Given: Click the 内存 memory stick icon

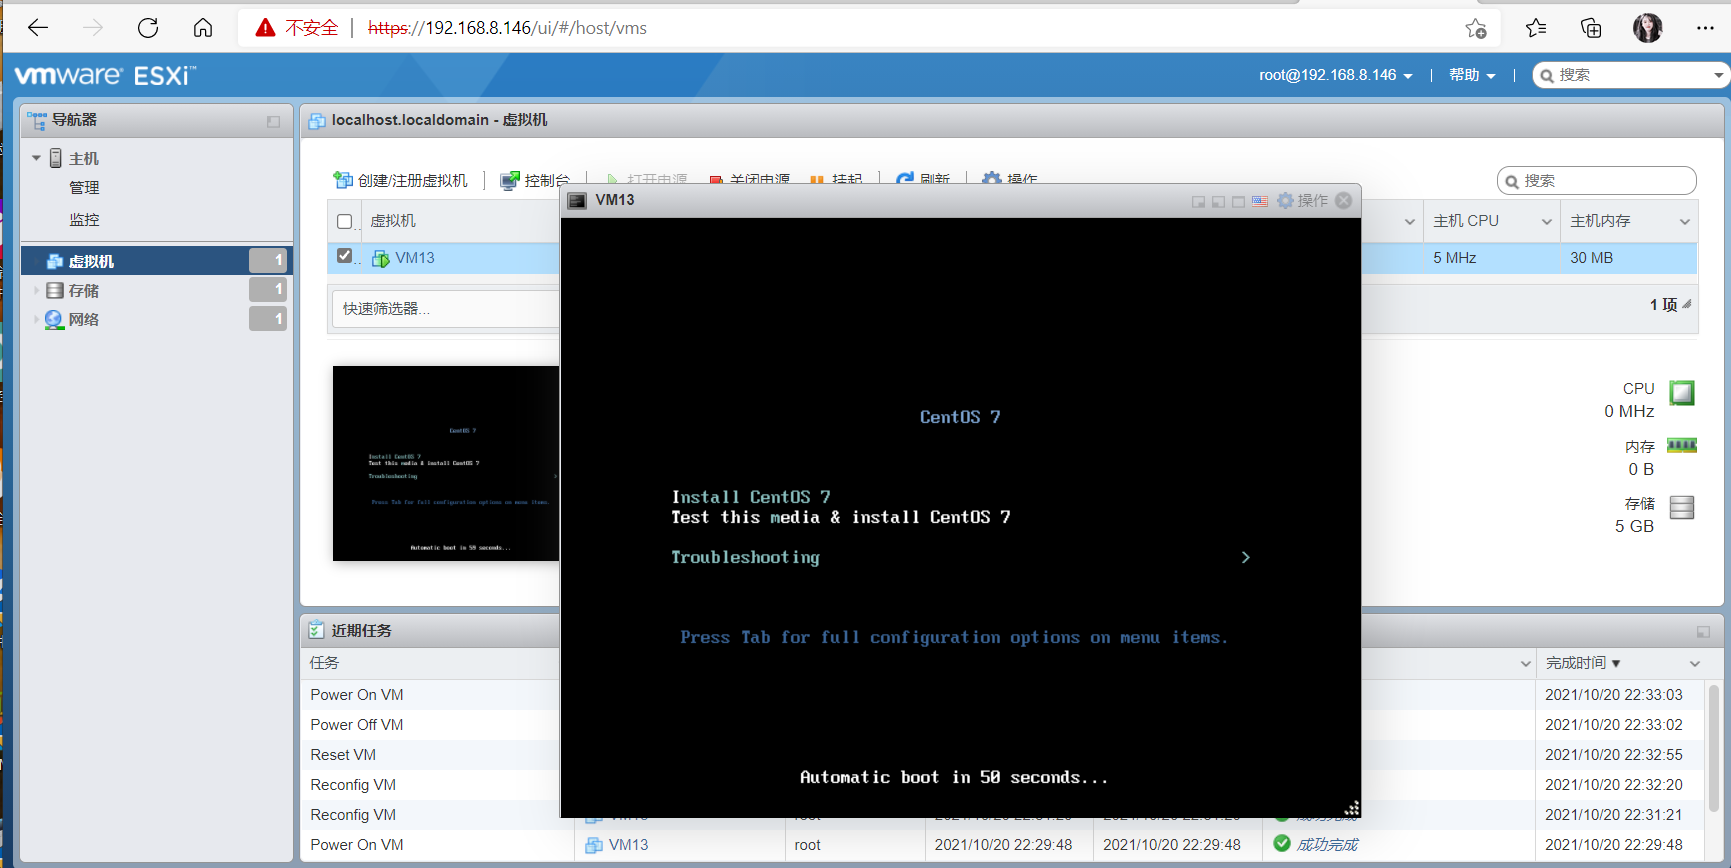Looking at the screenshot, I should (x=1682, y=446).
